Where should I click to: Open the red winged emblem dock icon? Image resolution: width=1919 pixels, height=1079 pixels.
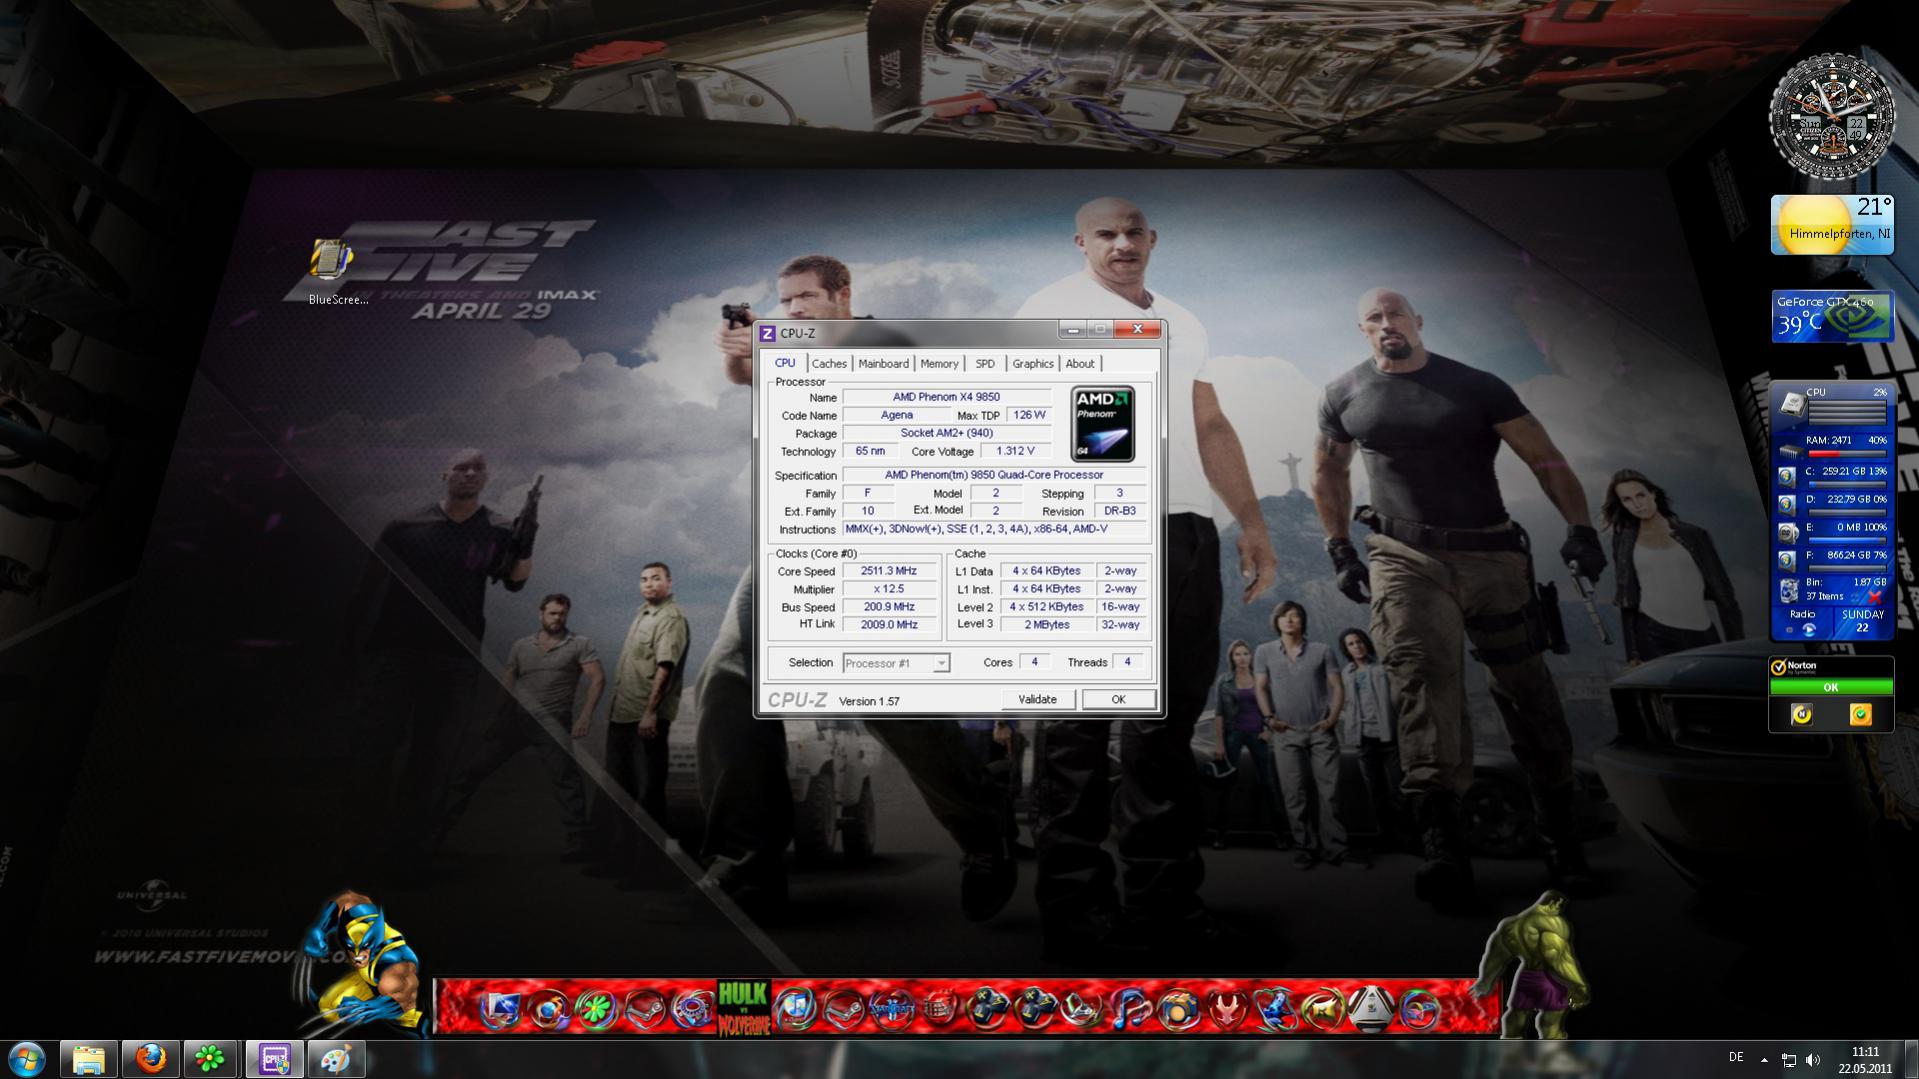(x=1227, y=1008)
